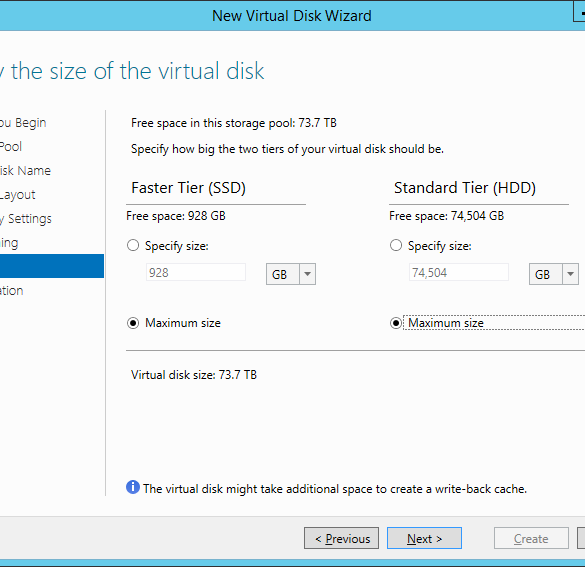Open the last wizard step ending in 'ation'
The height and width of the screenshot is (567, 585).
click(12, 291)
